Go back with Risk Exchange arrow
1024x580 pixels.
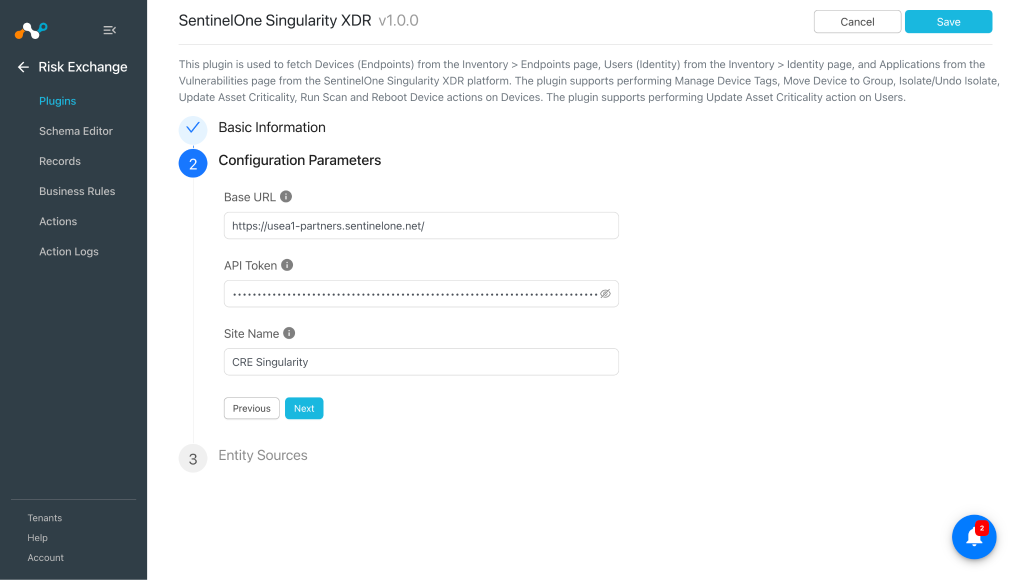point(23,67)
